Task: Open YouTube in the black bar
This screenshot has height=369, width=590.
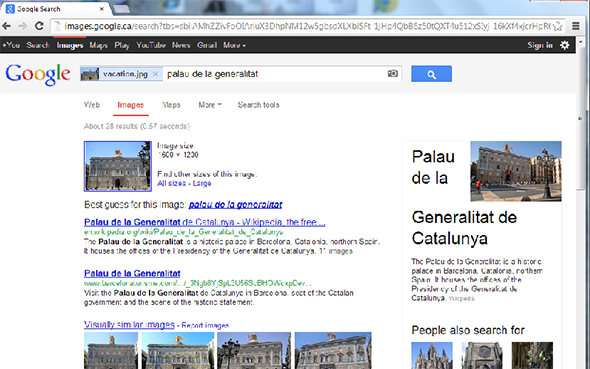Action: coord(151,45)
